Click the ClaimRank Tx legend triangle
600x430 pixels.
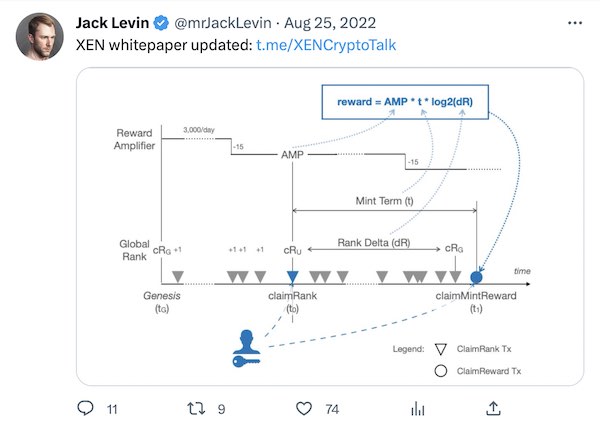439,350
